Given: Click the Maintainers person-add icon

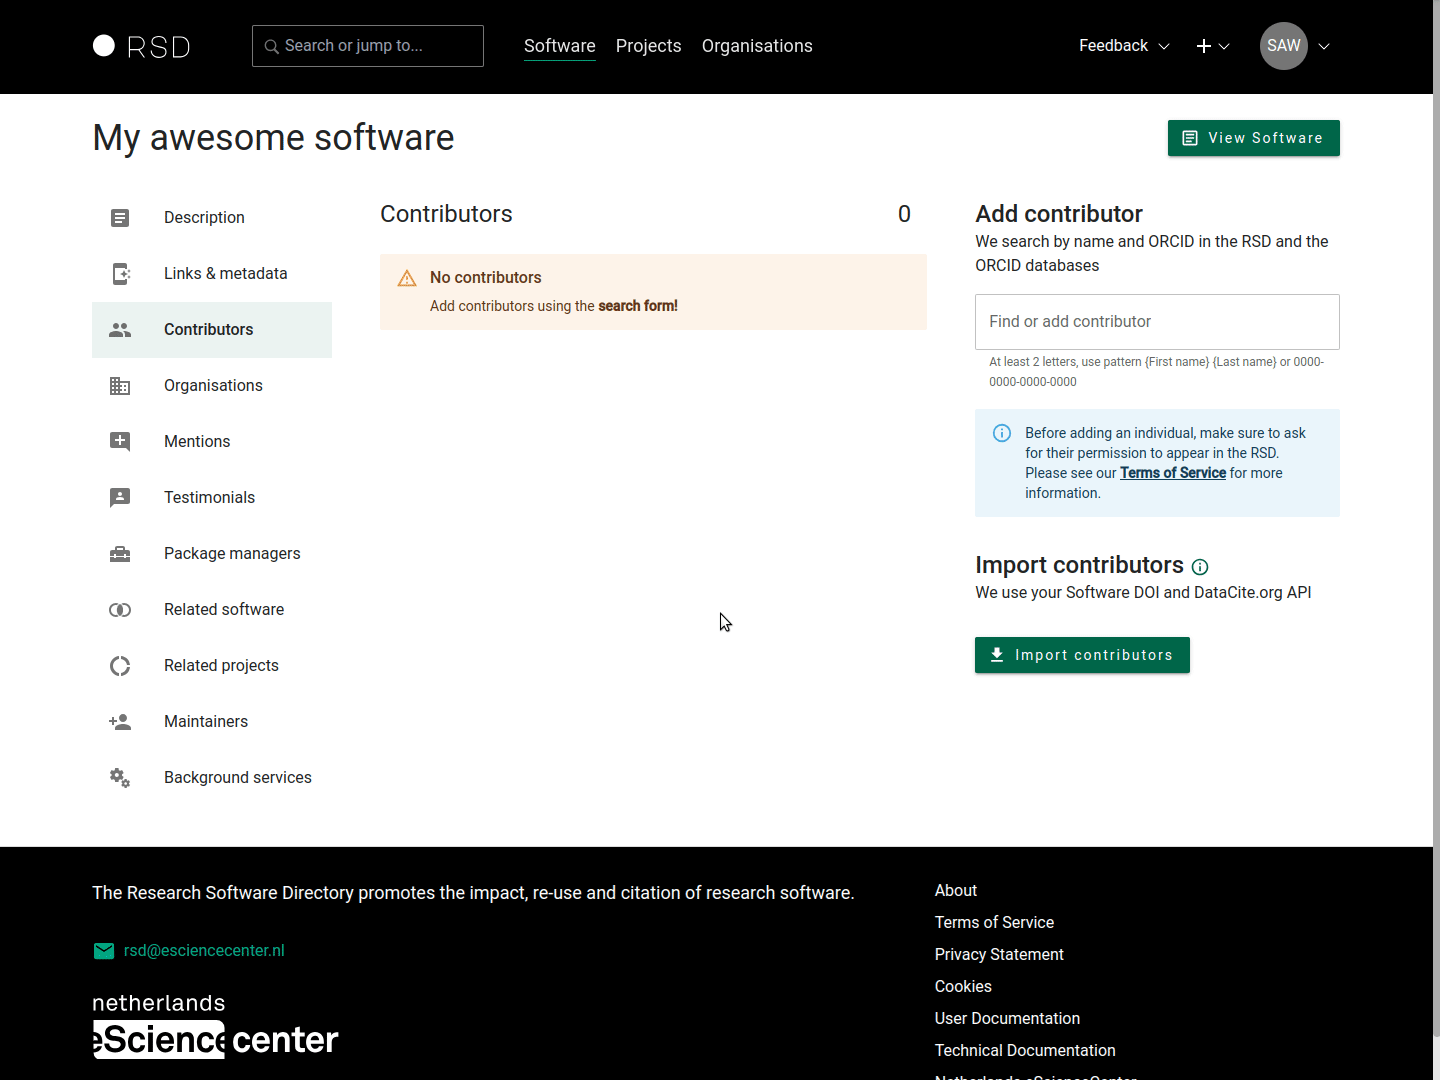Looking at the screenshot, I should tap(120, 722).
